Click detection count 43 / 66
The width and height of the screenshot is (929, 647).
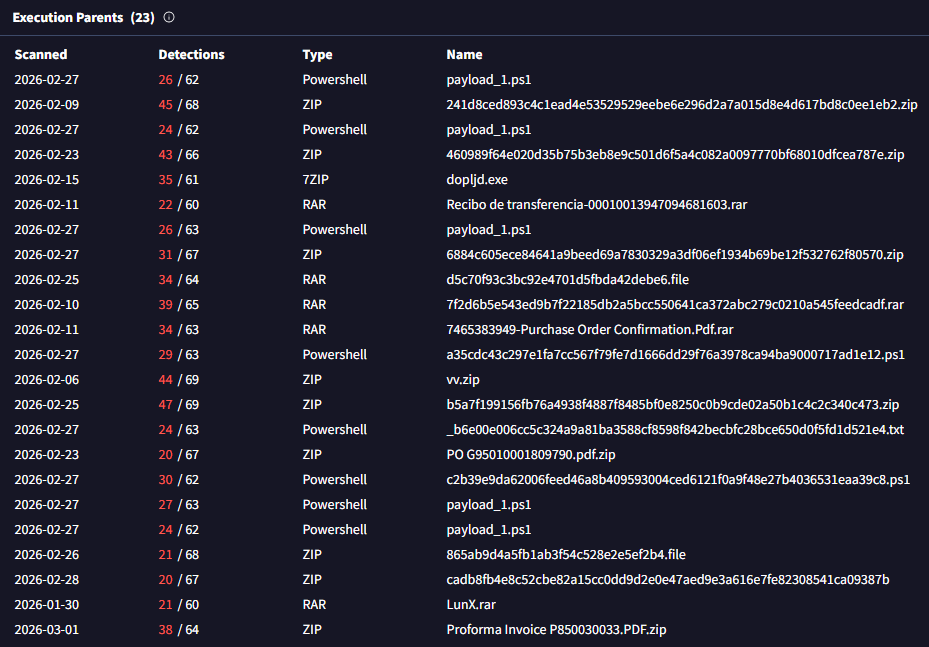click(x=178, y=155)
